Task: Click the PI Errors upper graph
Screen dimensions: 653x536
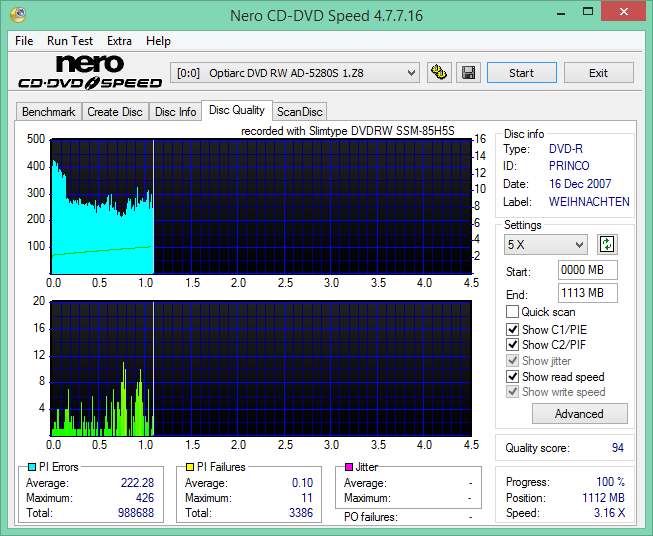Action: point(261,207)
